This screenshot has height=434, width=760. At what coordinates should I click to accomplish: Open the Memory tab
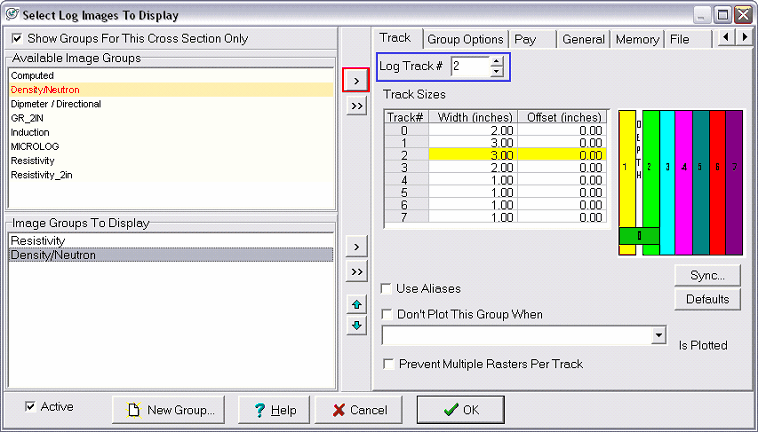coord(637,39)
